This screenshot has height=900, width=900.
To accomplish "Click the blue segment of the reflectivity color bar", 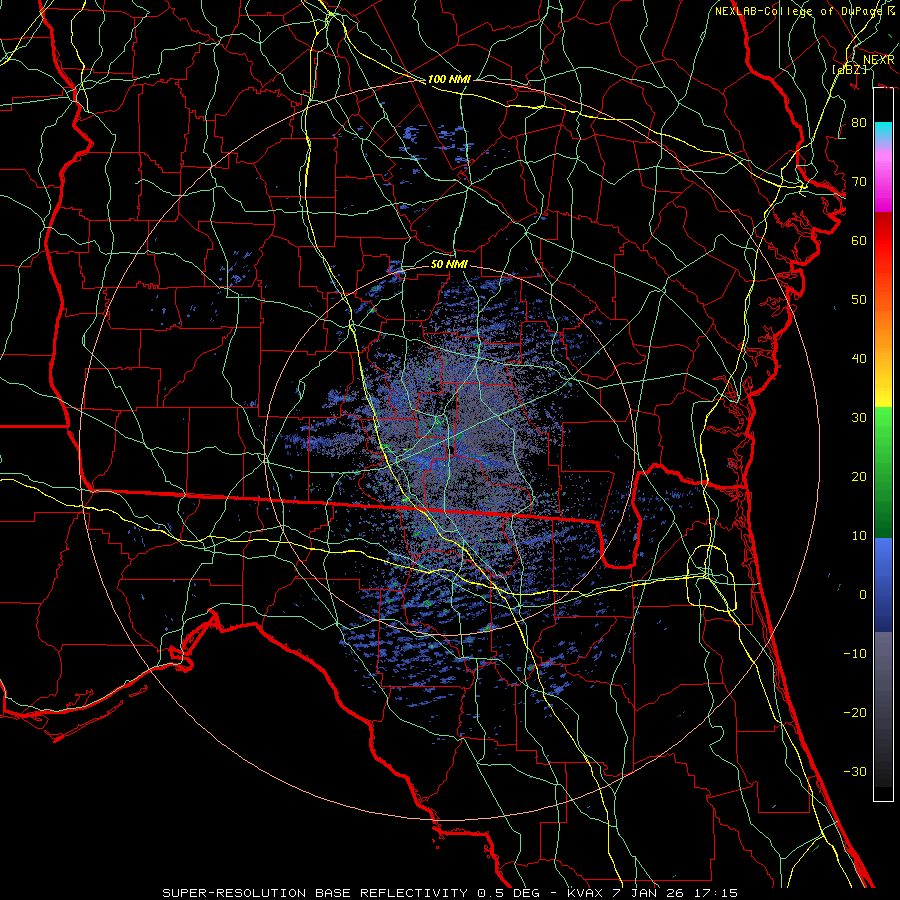I will (x=883, y=584).
